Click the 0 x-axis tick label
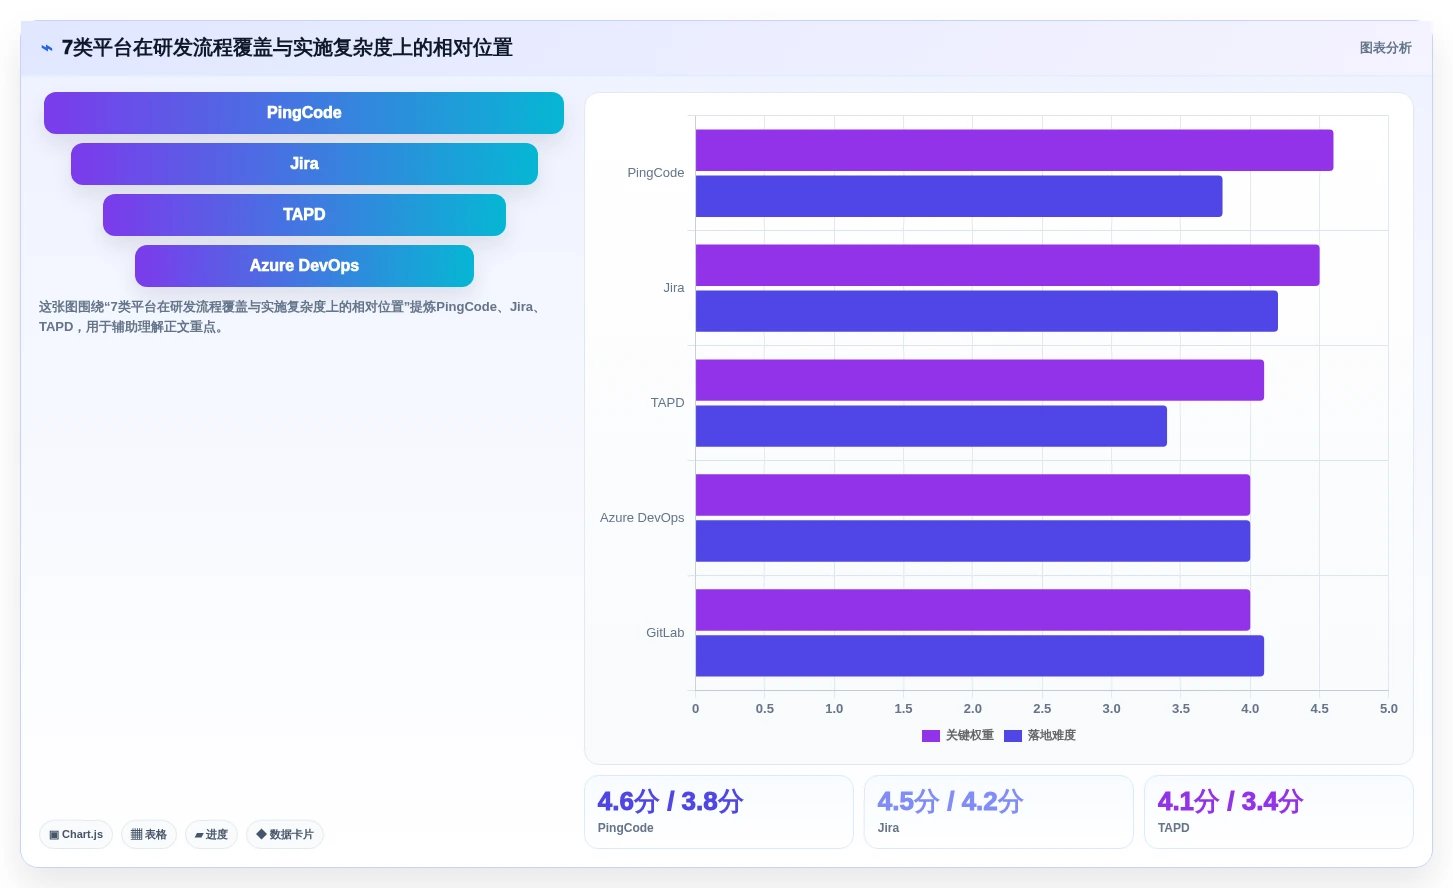This screenshot has height=888, width=1453. (x=696, y=709)
